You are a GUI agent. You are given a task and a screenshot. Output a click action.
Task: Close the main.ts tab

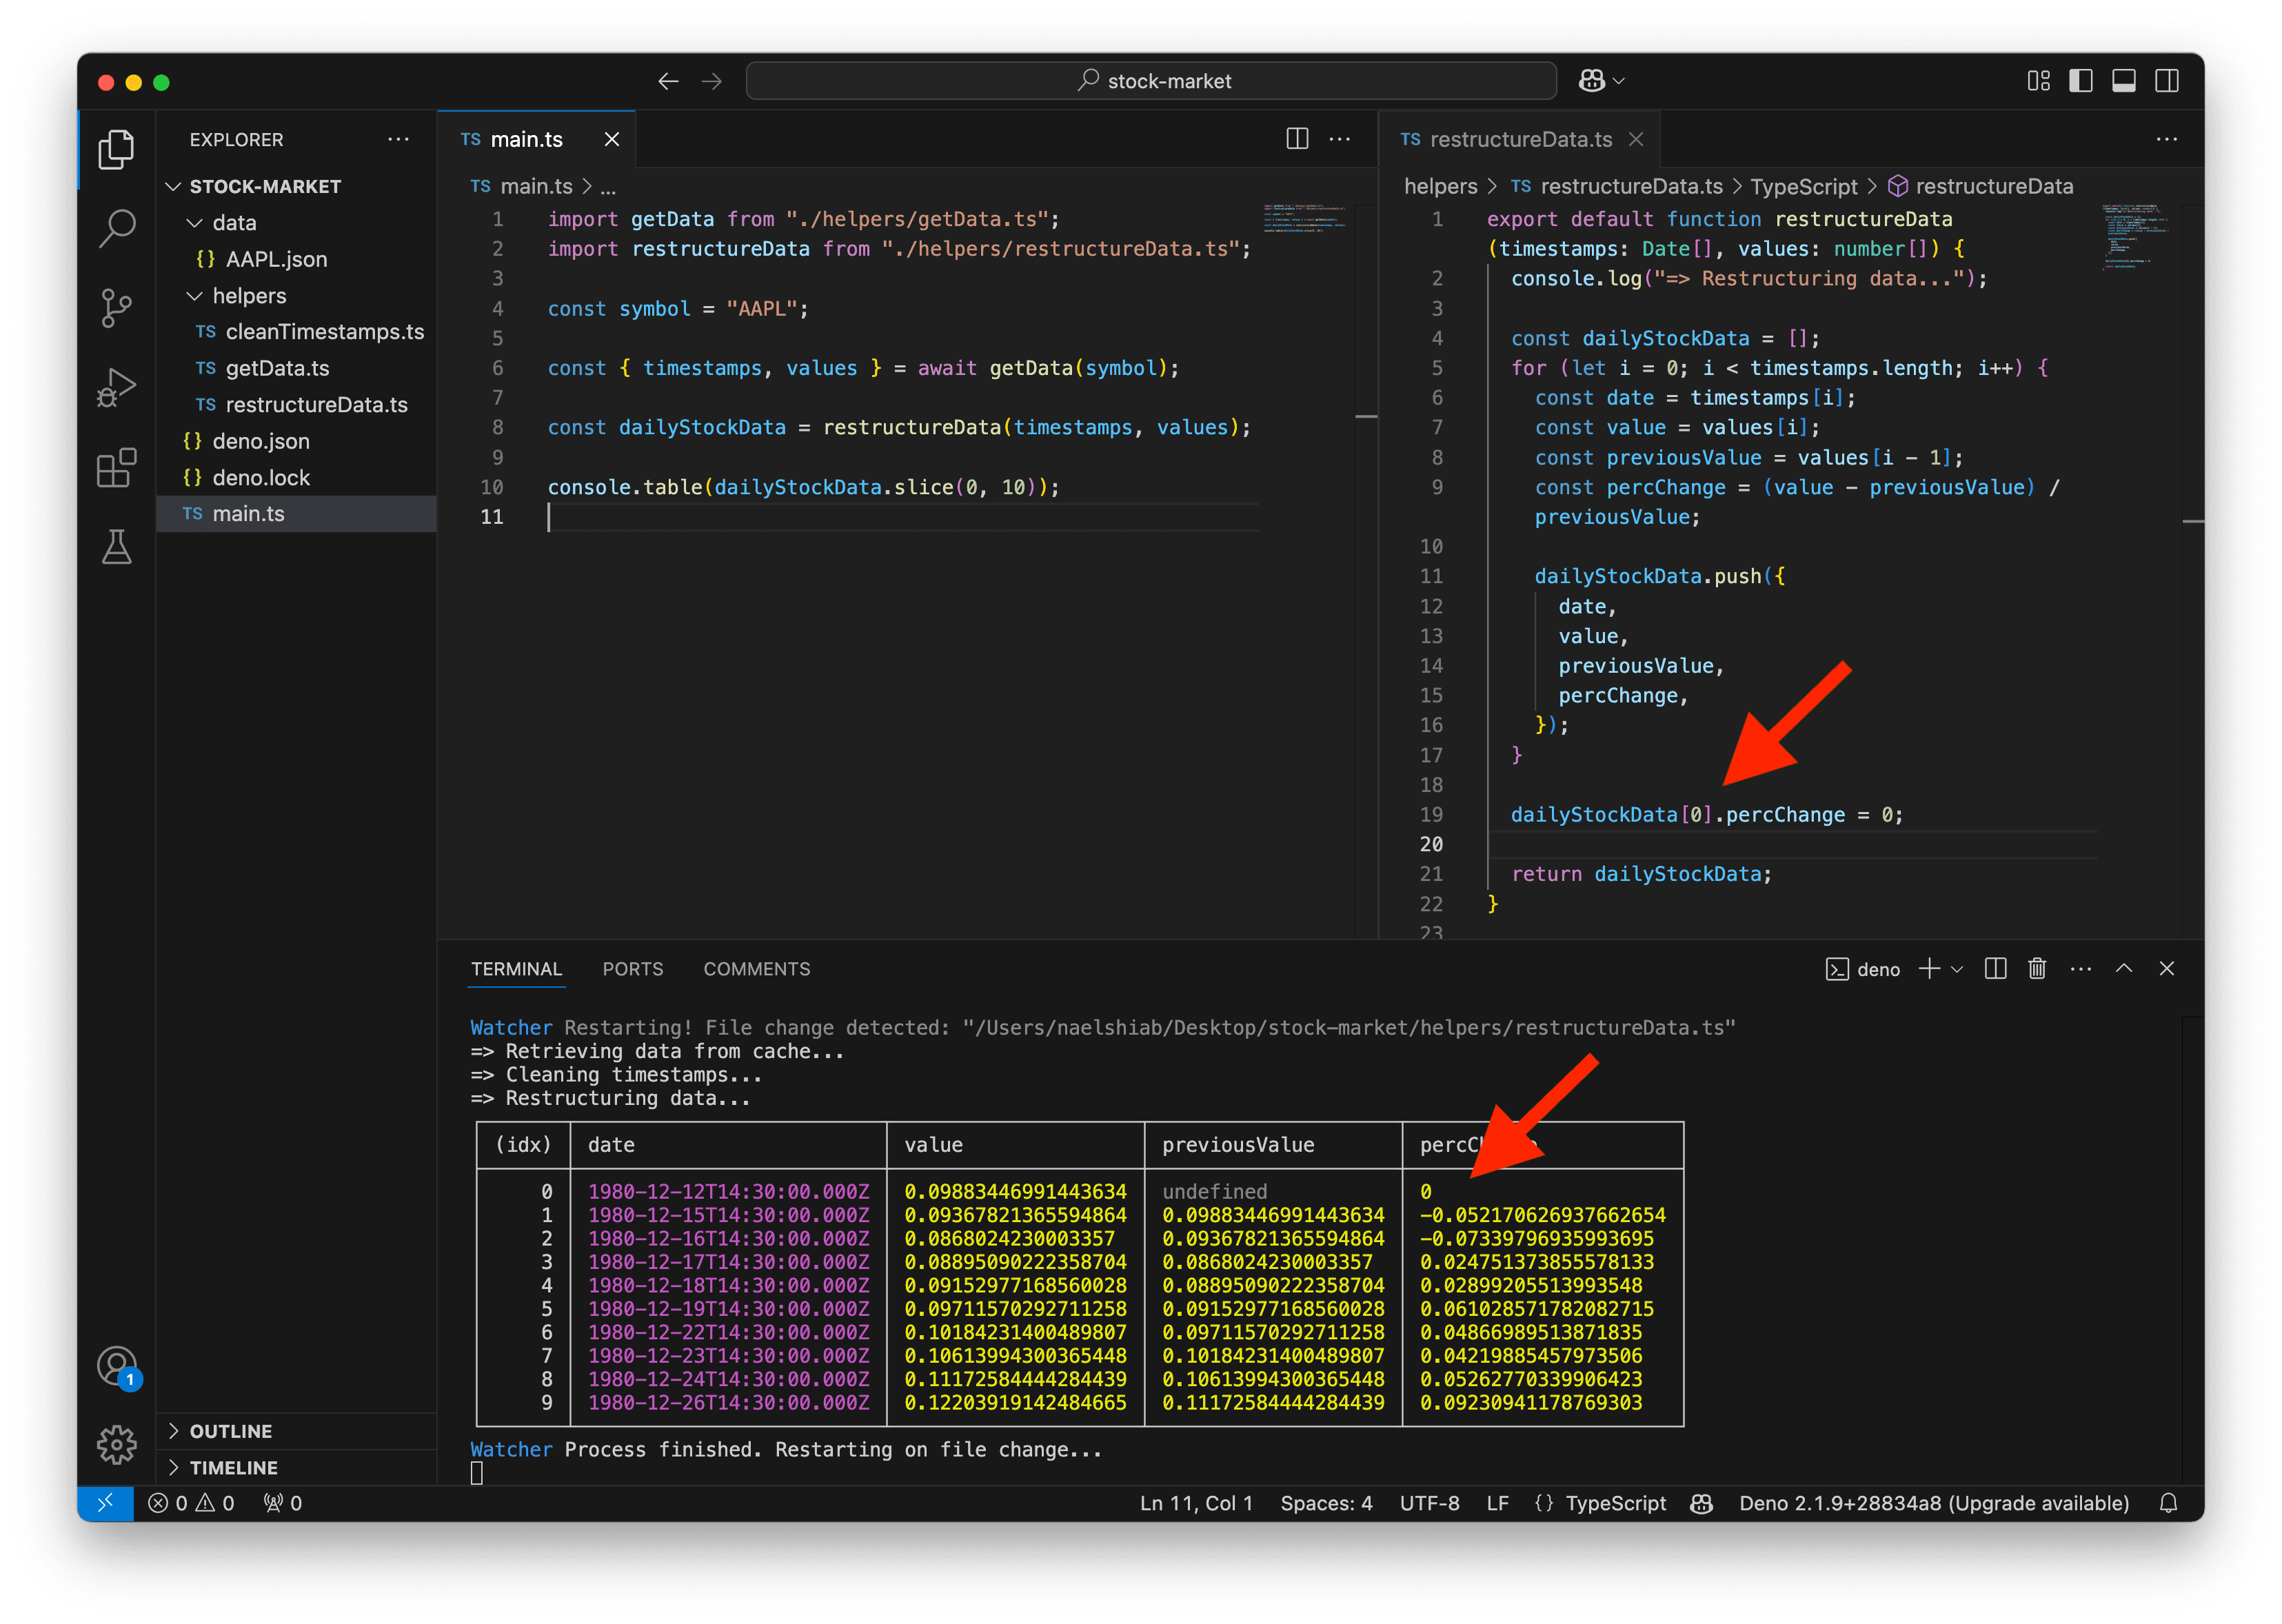point(612,139)
